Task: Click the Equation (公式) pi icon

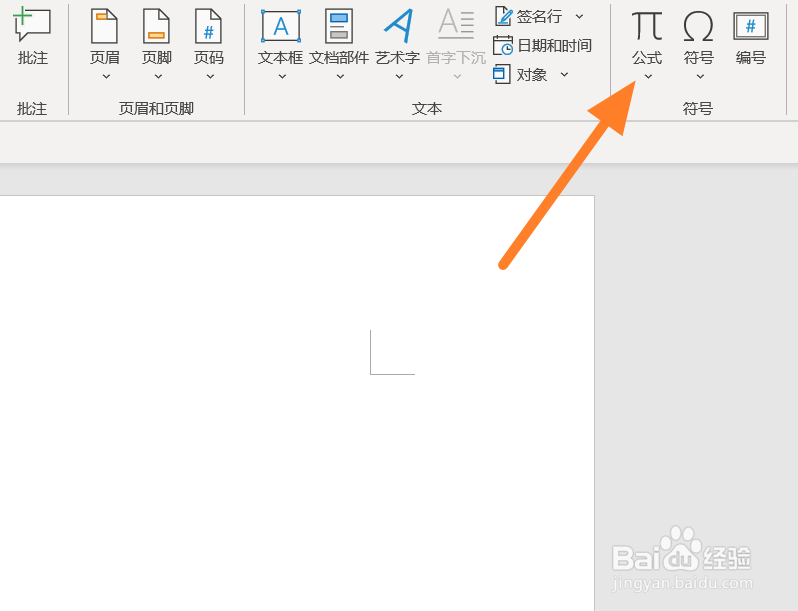Action: 647,26
